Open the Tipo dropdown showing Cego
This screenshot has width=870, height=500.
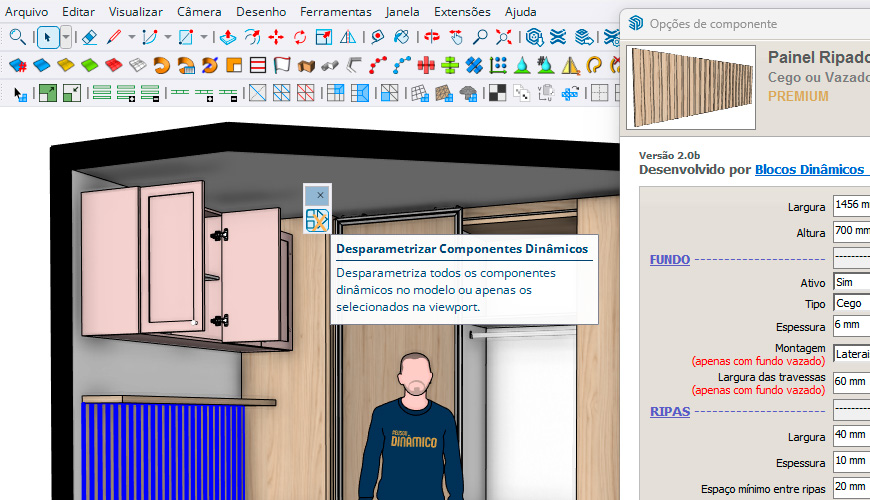click(850, 303)
